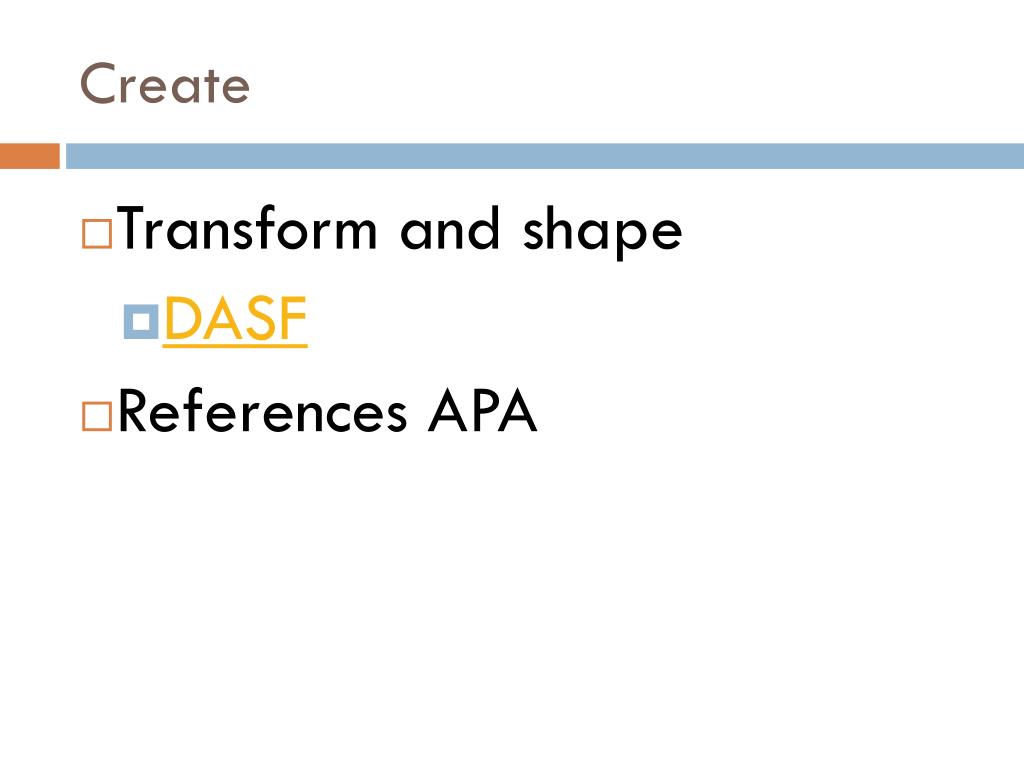Screen dimensions: 1024x768
Task: Click the capital "C" of the Create title
Action: pyautogui.click(x=99, y=84)
